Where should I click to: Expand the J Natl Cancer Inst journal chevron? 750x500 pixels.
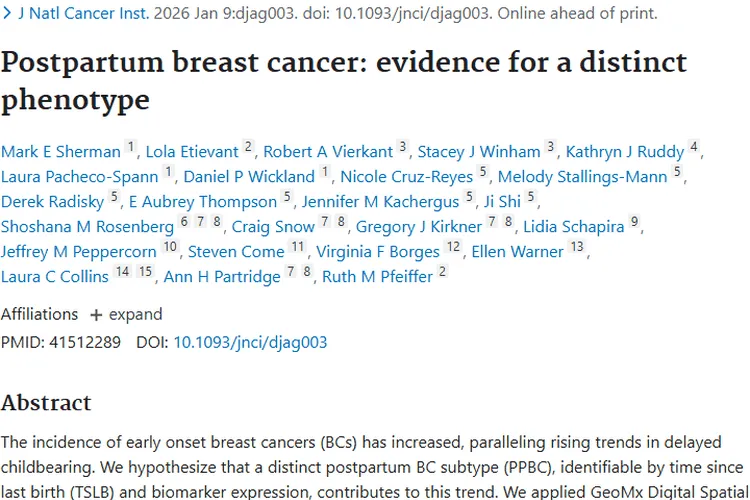click(x=8, y=15)
